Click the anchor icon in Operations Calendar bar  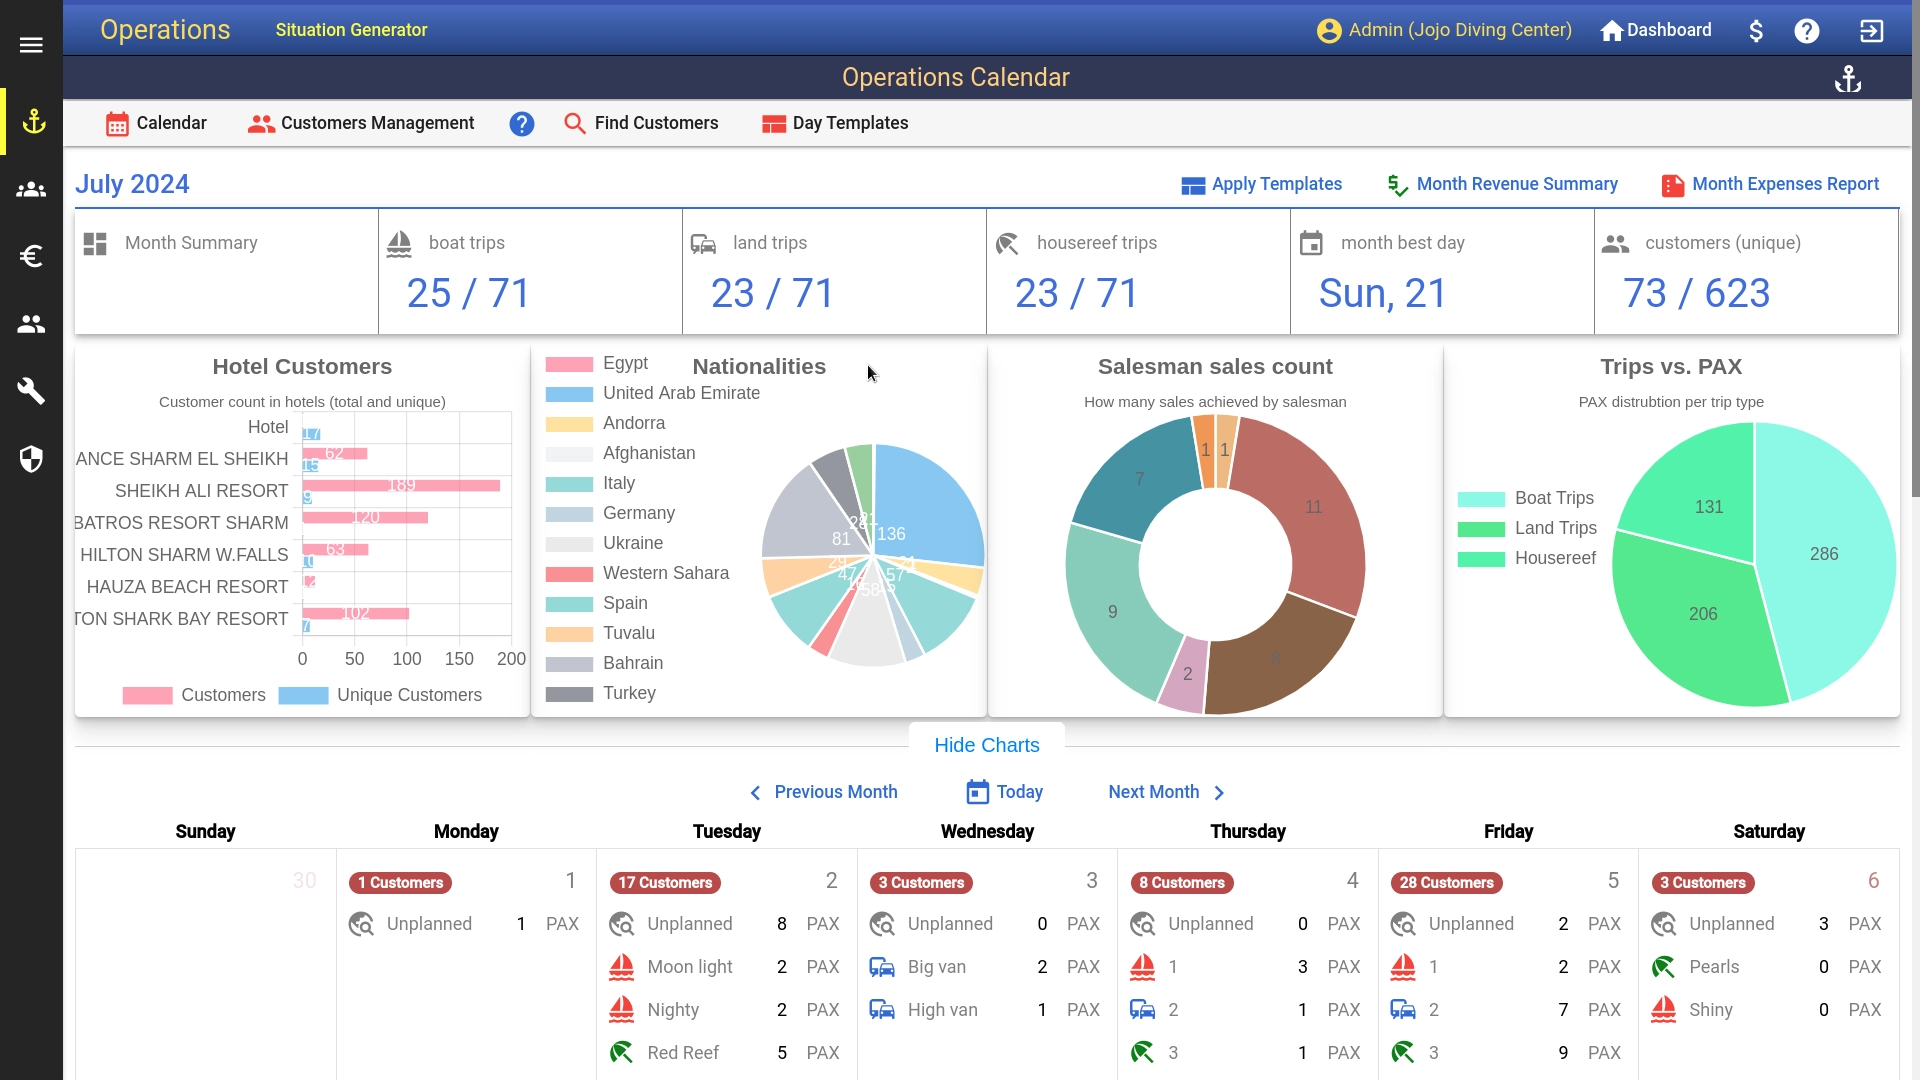[x=1848, y=79]
